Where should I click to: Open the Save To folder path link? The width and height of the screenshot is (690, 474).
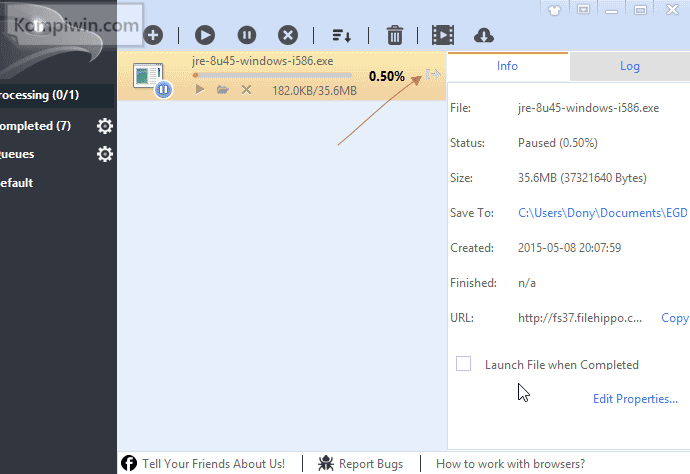pyautogui.click(x=602, y=213)
